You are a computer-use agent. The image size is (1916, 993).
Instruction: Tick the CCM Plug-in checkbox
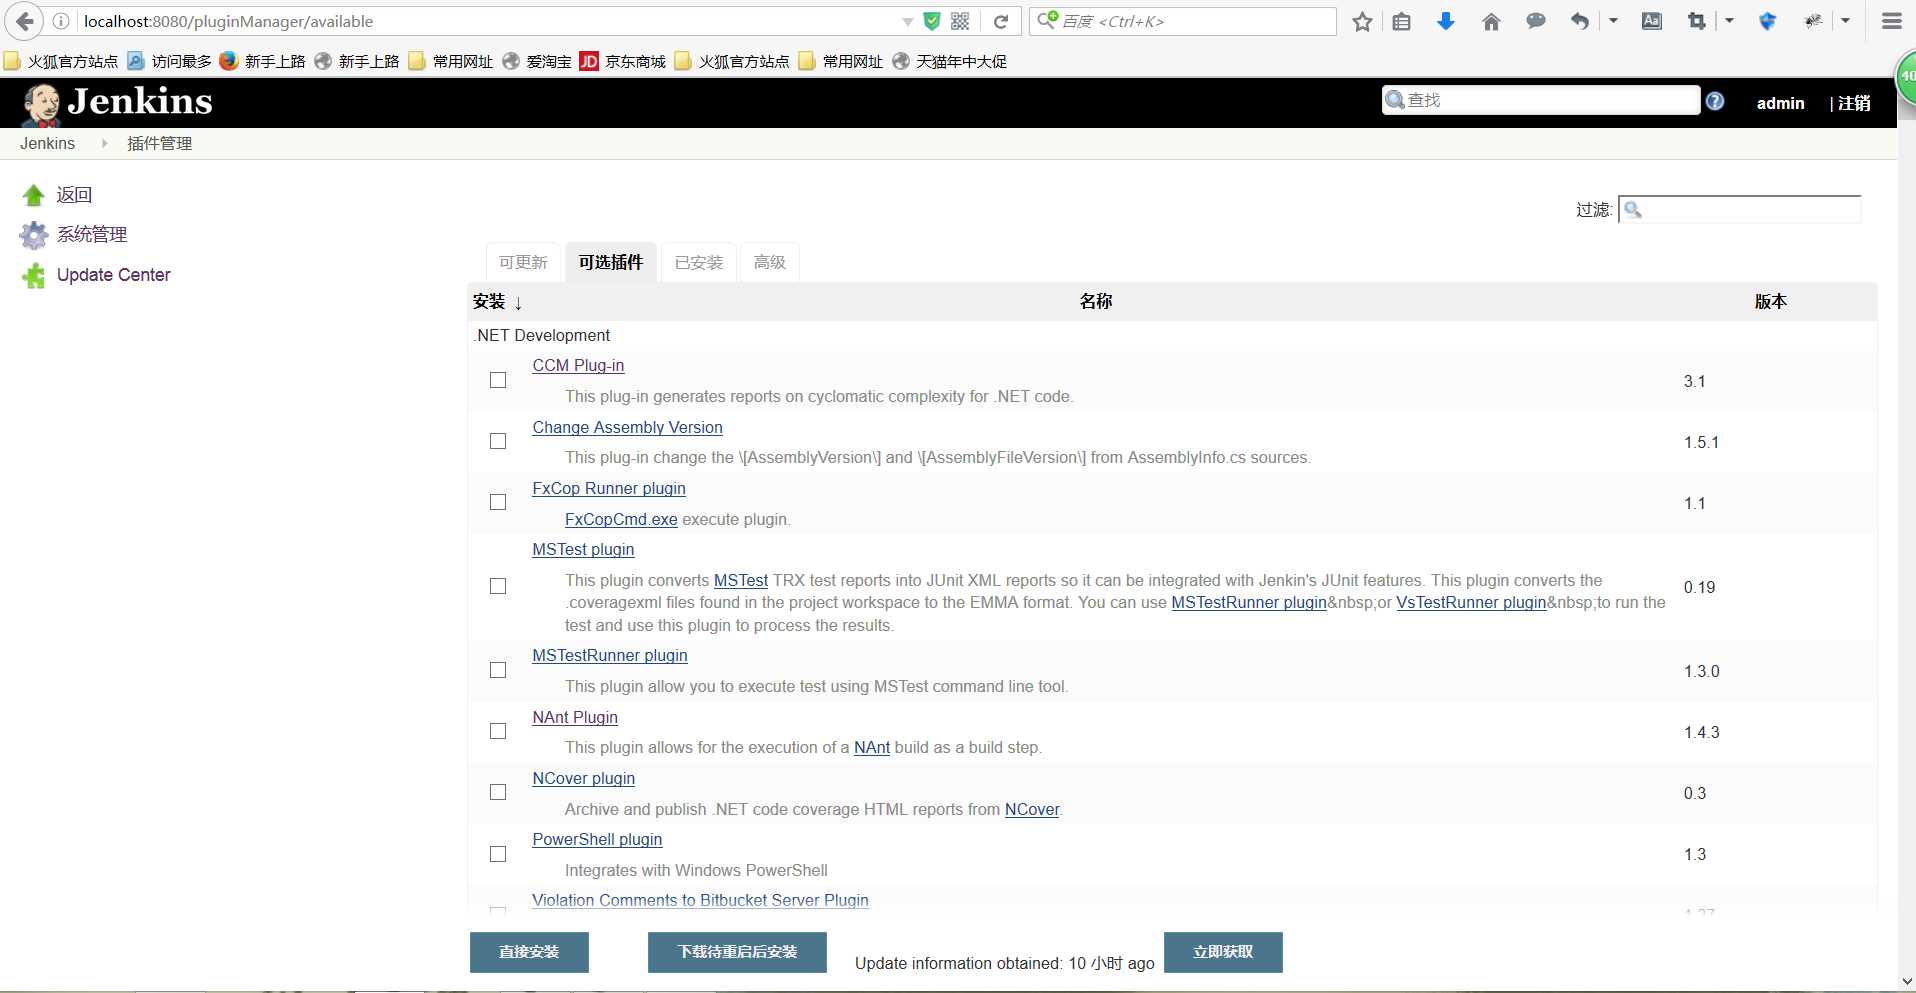point(498,380)
